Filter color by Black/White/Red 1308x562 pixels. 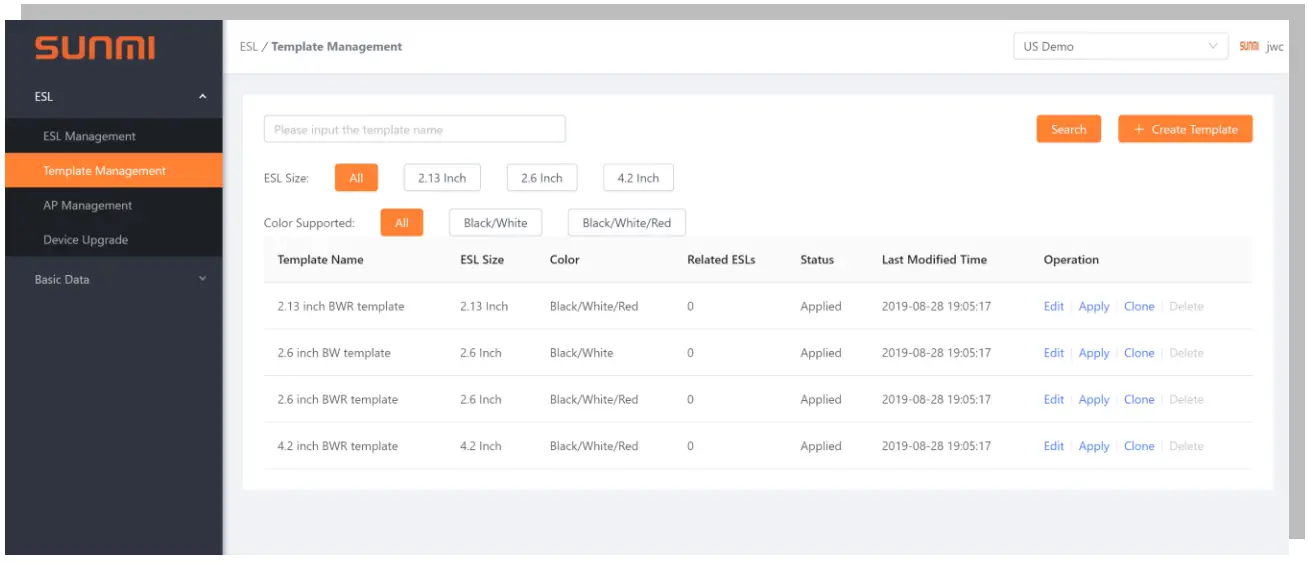click(626, 223)
